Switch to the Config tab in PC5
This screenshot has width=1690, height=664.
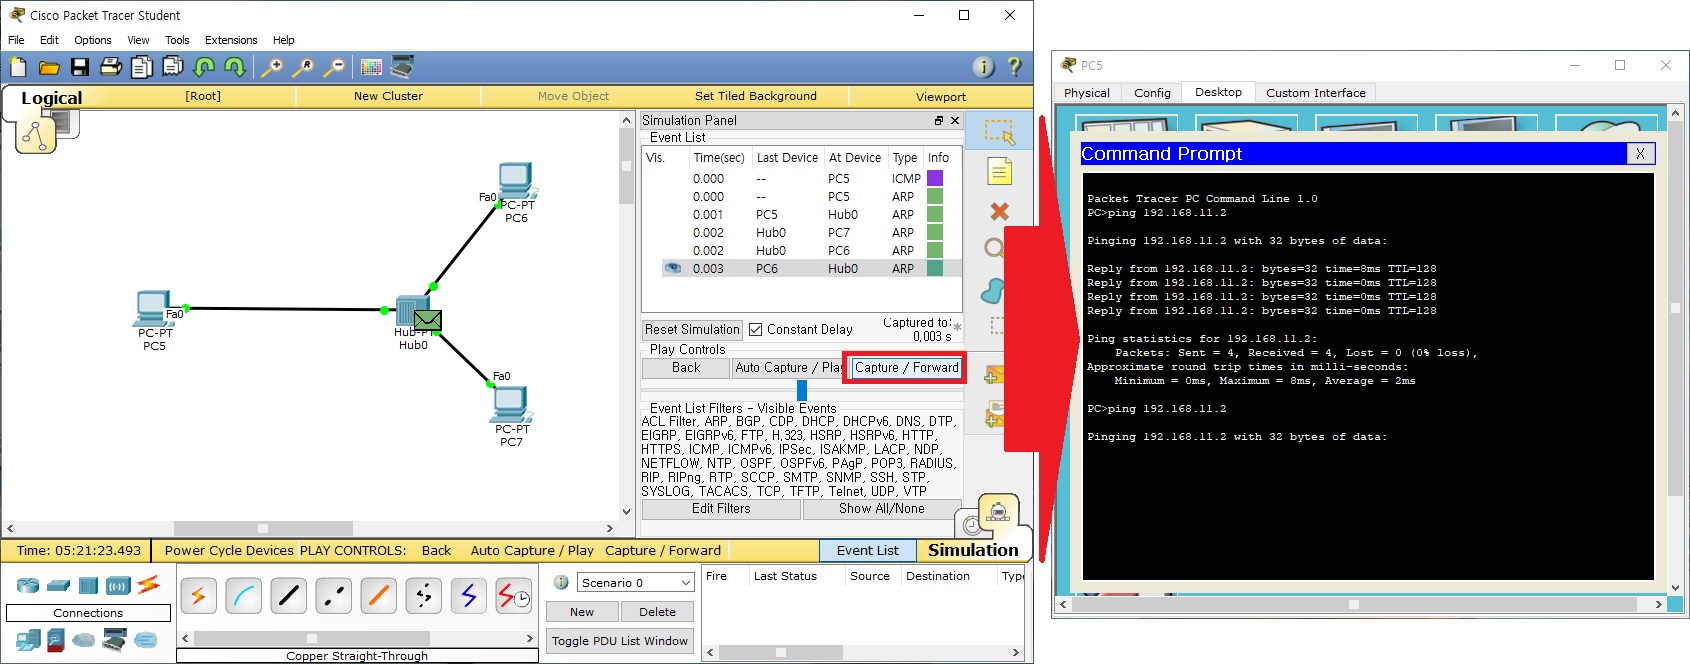[1152, 92]
